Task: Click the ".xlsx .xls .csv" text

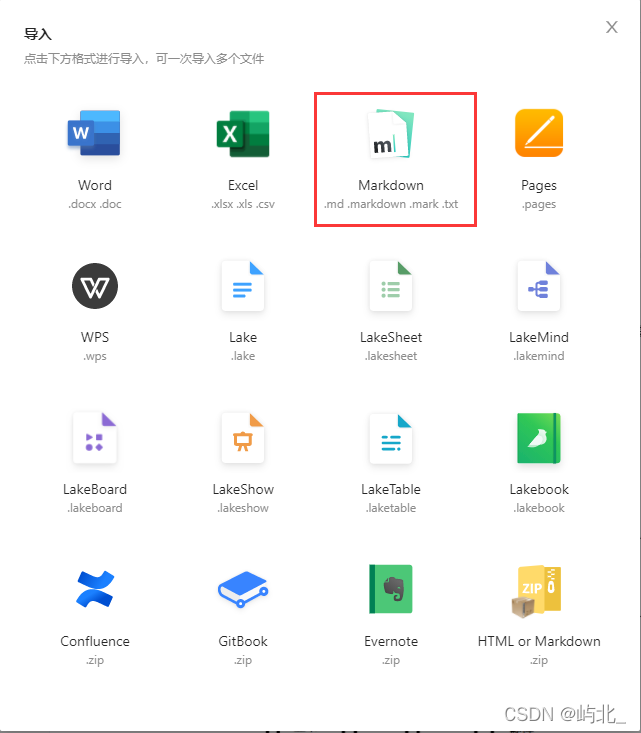Action: coord(243,204)
